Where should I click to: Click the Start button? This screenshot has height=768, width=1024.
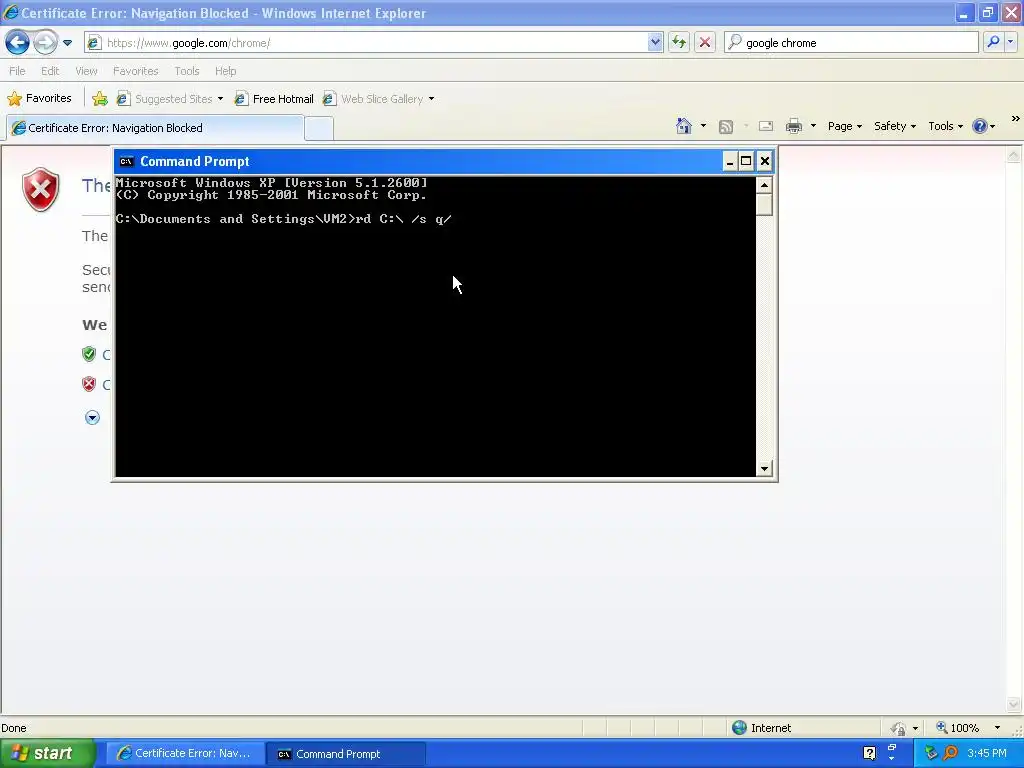pyautogui.click(x=47, y=754)
